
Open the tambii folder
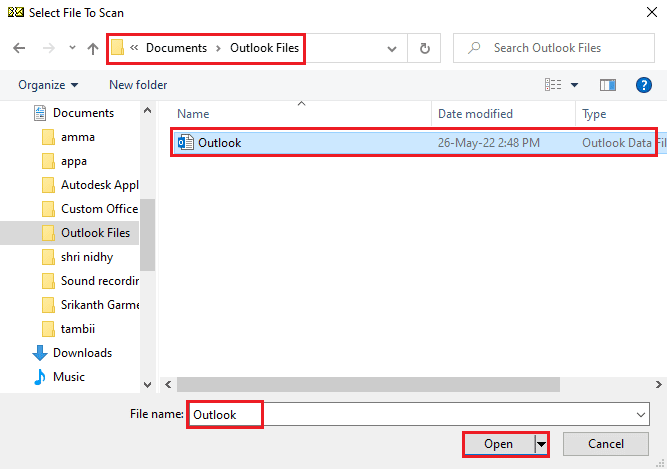click(x=77, y=329)
